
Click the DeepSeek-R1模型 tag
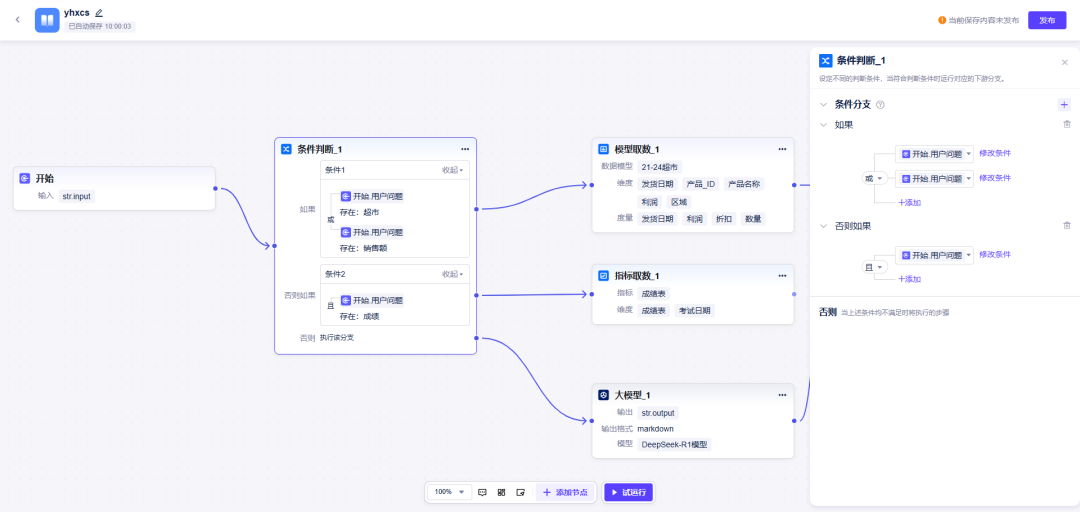click(674, 444)
